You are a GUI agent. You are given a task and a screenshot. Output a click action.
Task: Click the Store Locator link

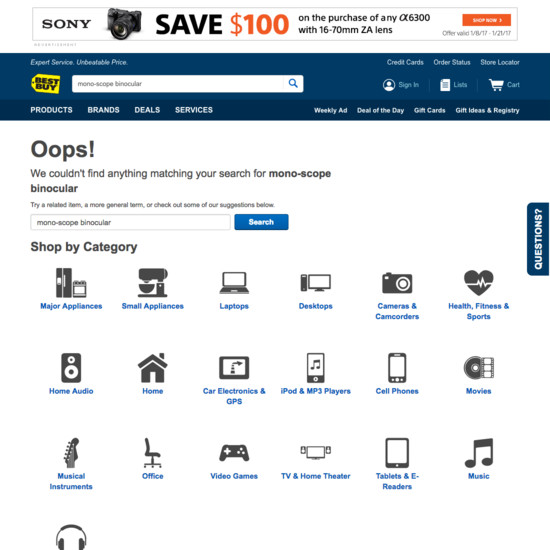point(499,62)
